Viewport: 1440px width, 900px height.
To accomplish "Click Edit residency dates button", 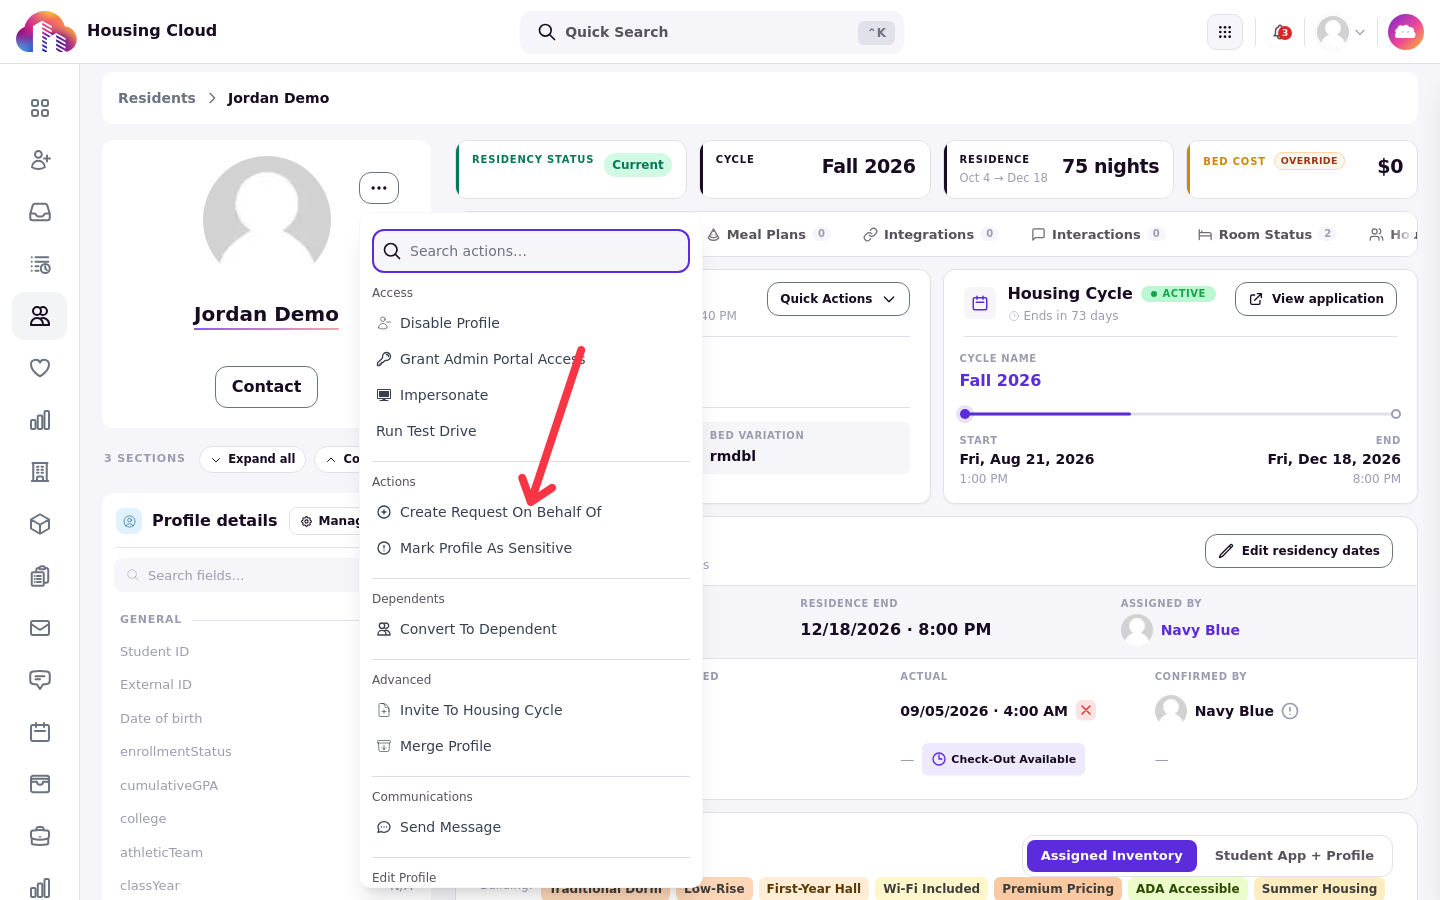I will pos(1299,551).
